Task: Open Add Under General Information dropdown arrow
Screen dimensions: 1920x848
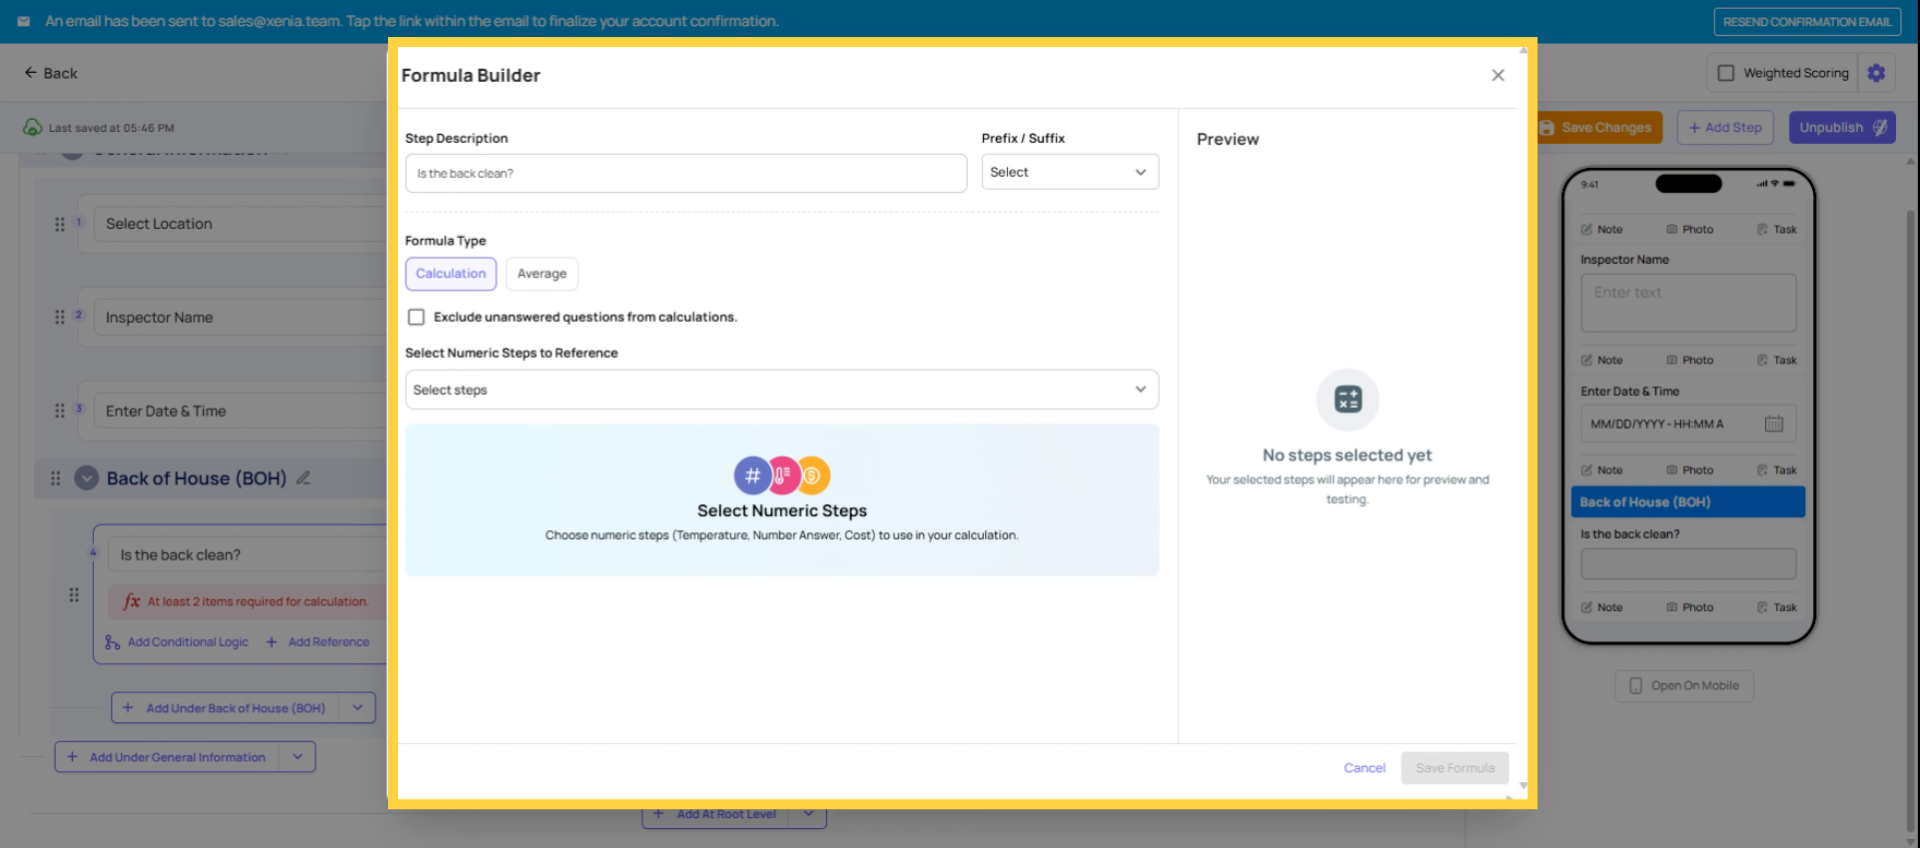Action: click(x=298, y=757)
